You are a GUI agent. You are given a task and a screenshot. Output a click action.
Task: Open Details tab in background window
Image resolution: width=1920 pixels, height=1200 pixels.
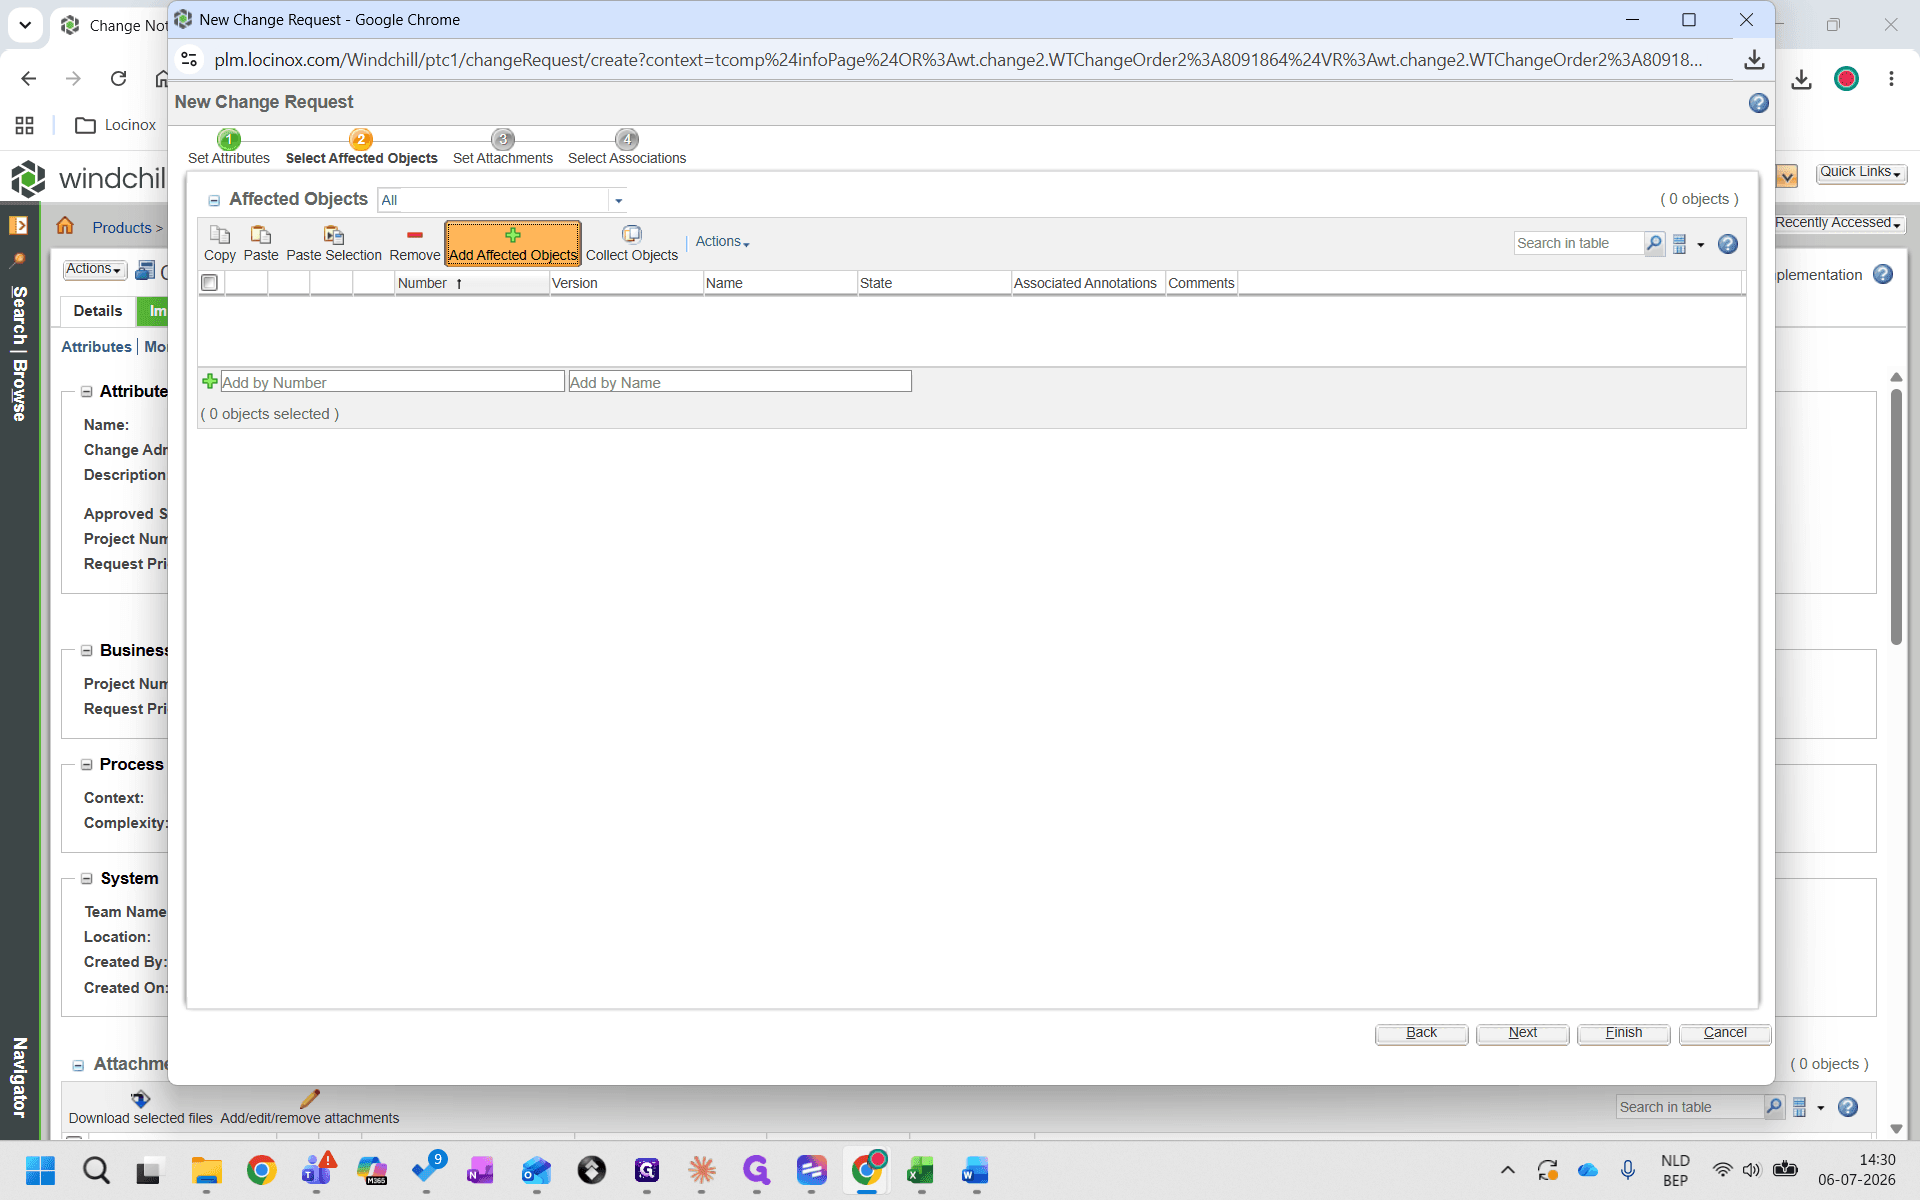tap(98, 311)
